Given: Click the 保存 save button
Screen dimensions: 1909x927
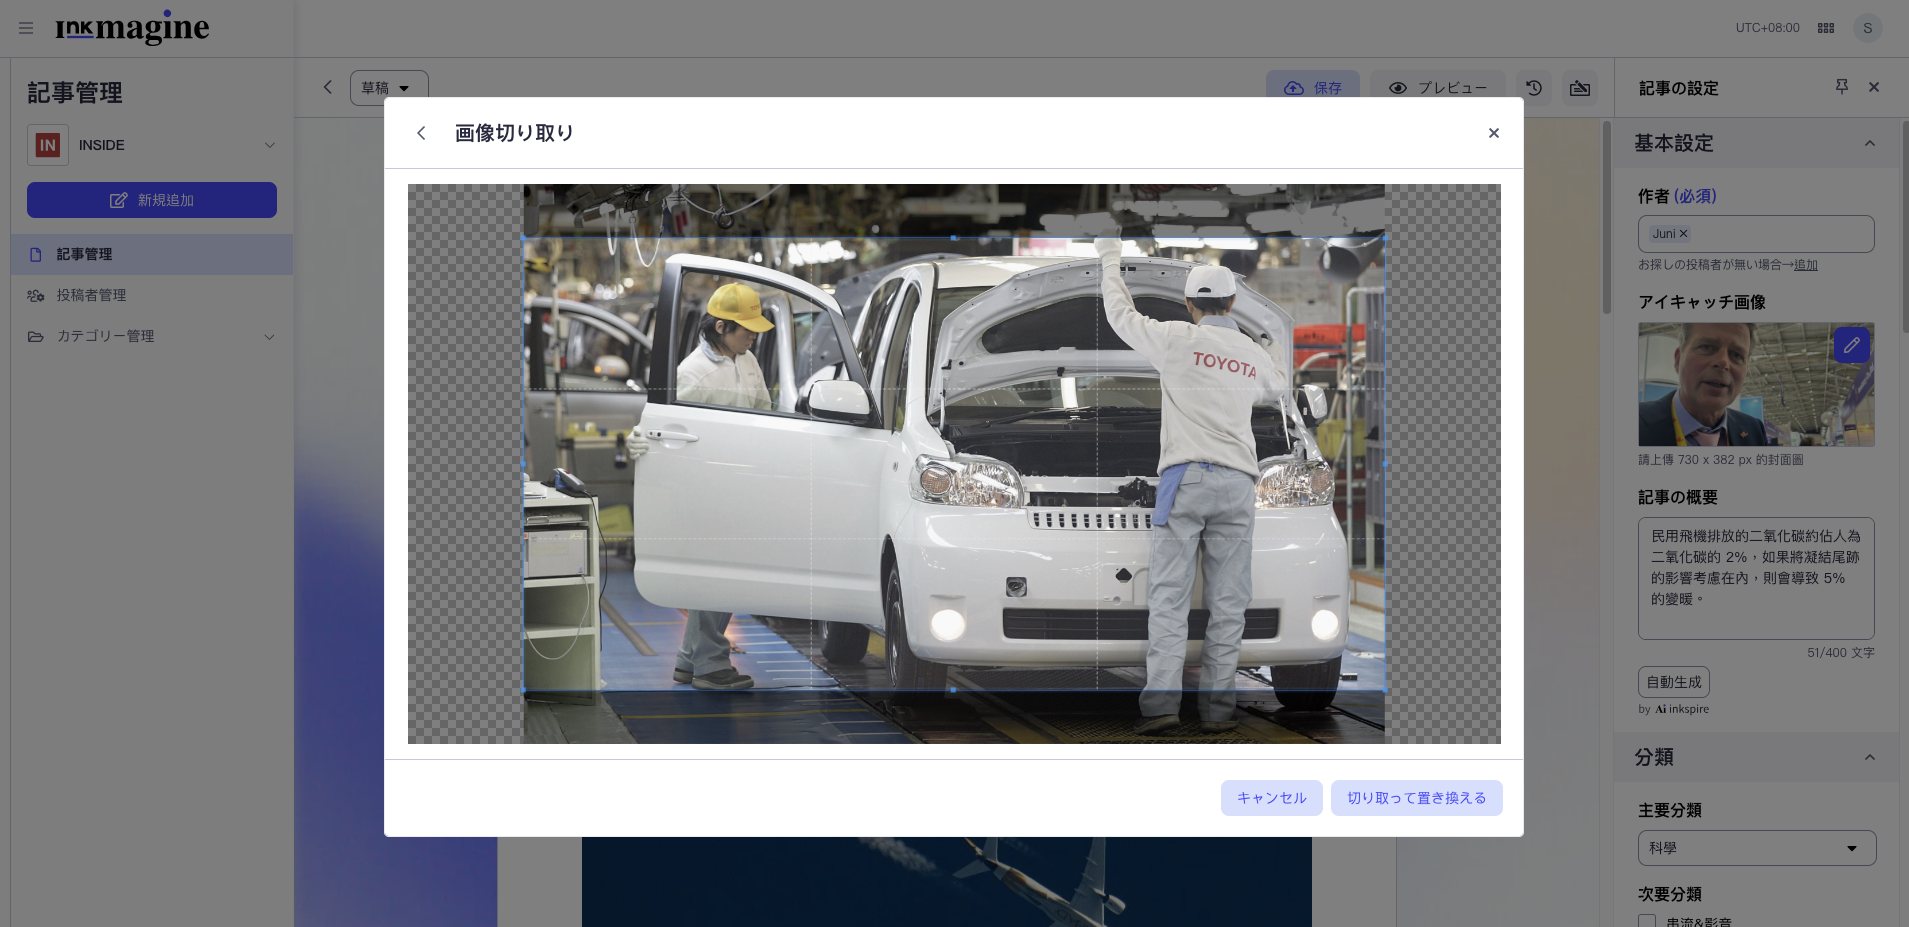Looking at the screenshot, I should 1313,88.
